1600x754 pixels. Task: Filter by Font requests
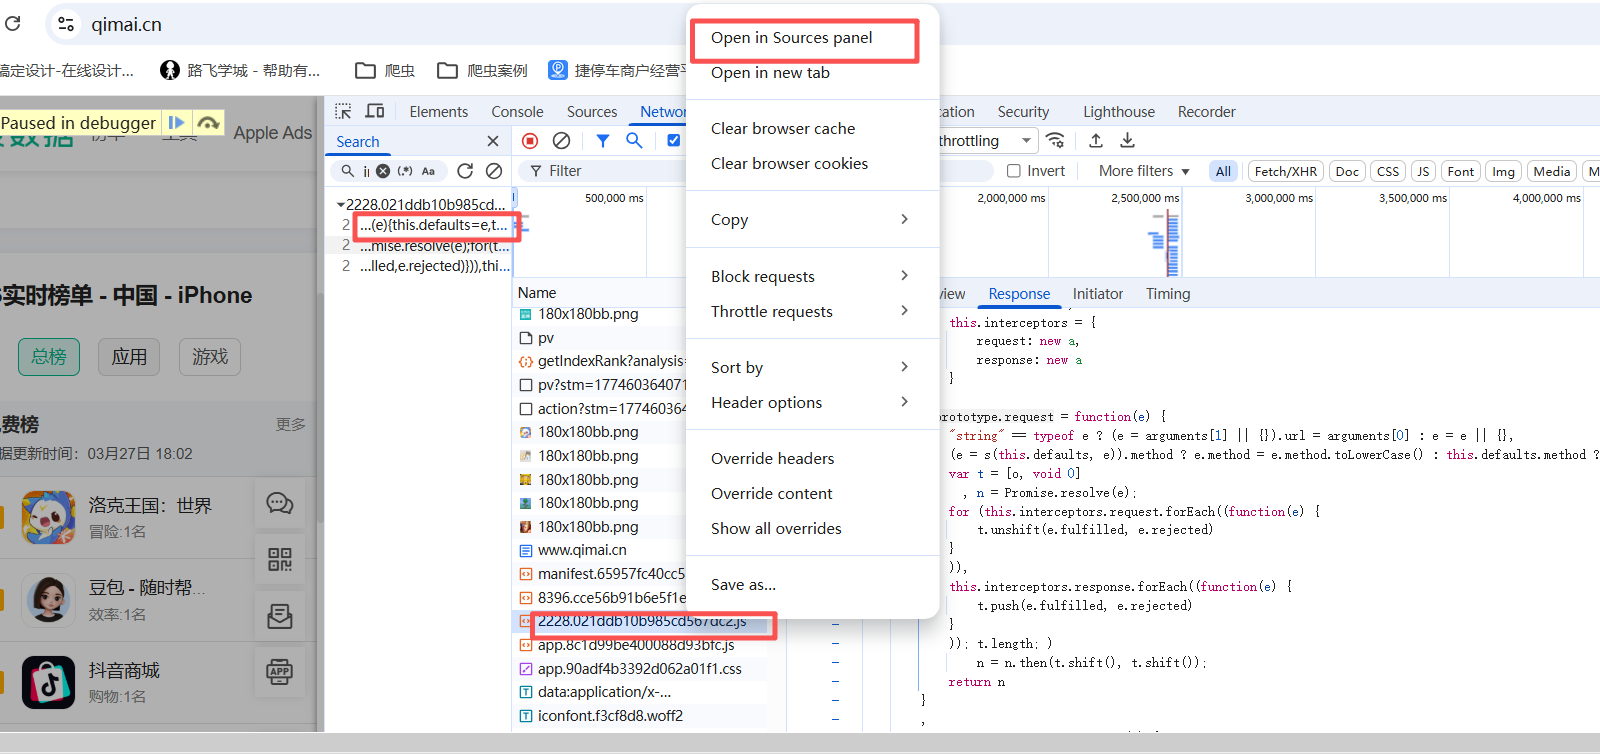[x=1460, y=171]
